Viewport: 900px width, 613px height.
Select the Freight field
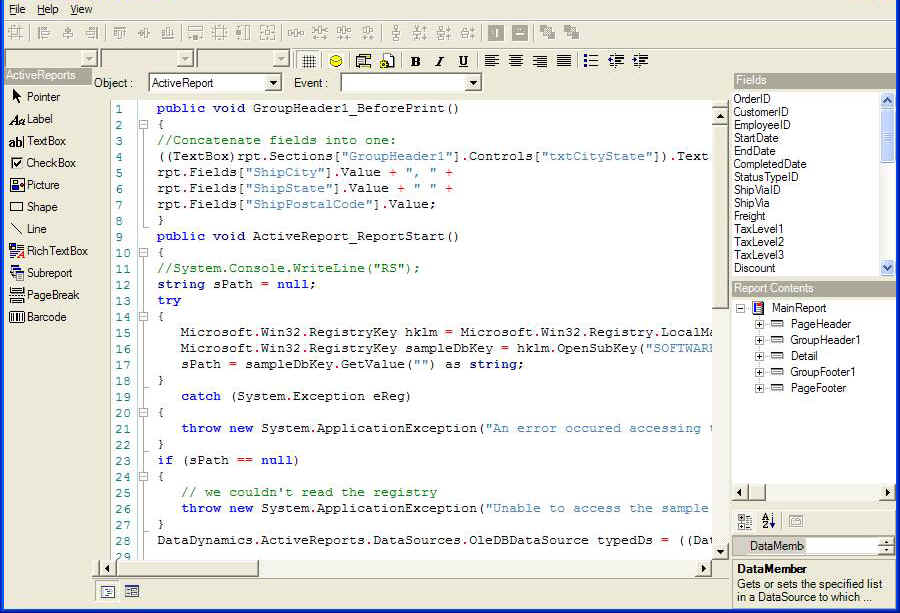coord(750,216)
